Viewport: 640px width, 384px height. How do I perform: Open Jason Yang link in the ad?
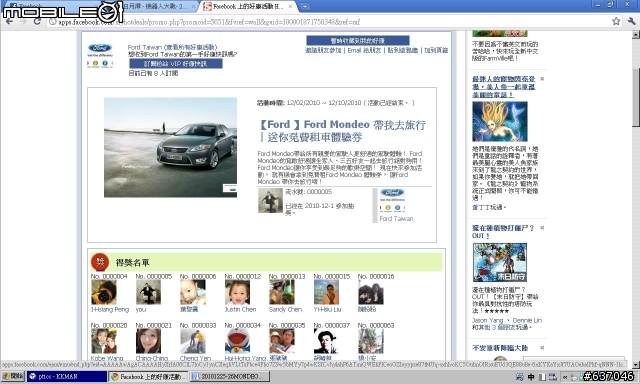click(x=488, y=320)
